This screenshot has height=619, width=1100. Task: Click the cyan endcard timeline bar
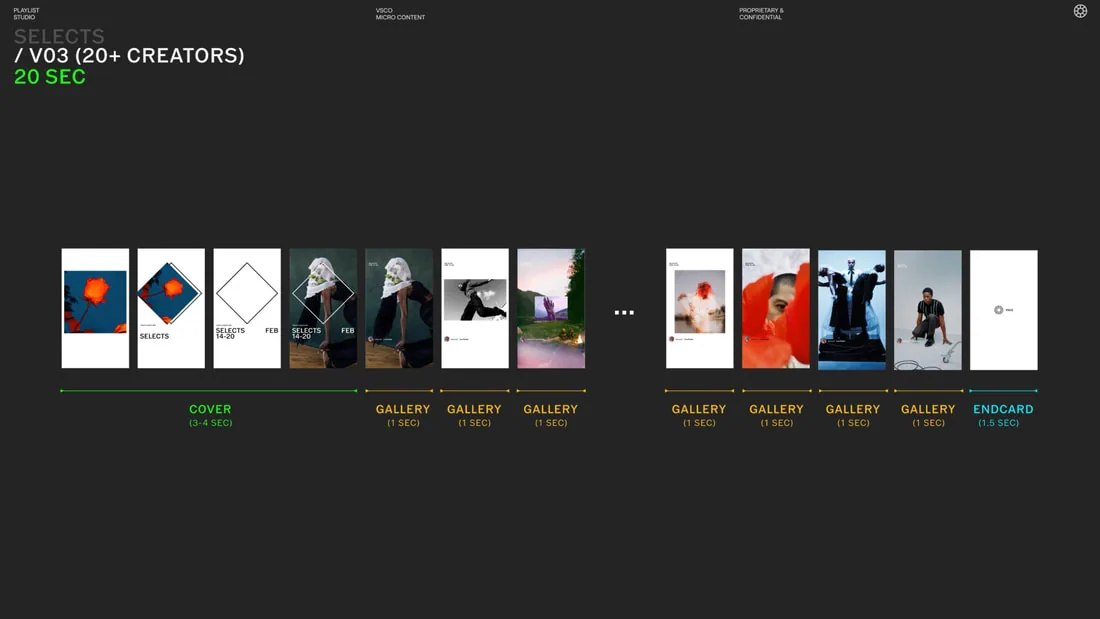pos(1003,390)
